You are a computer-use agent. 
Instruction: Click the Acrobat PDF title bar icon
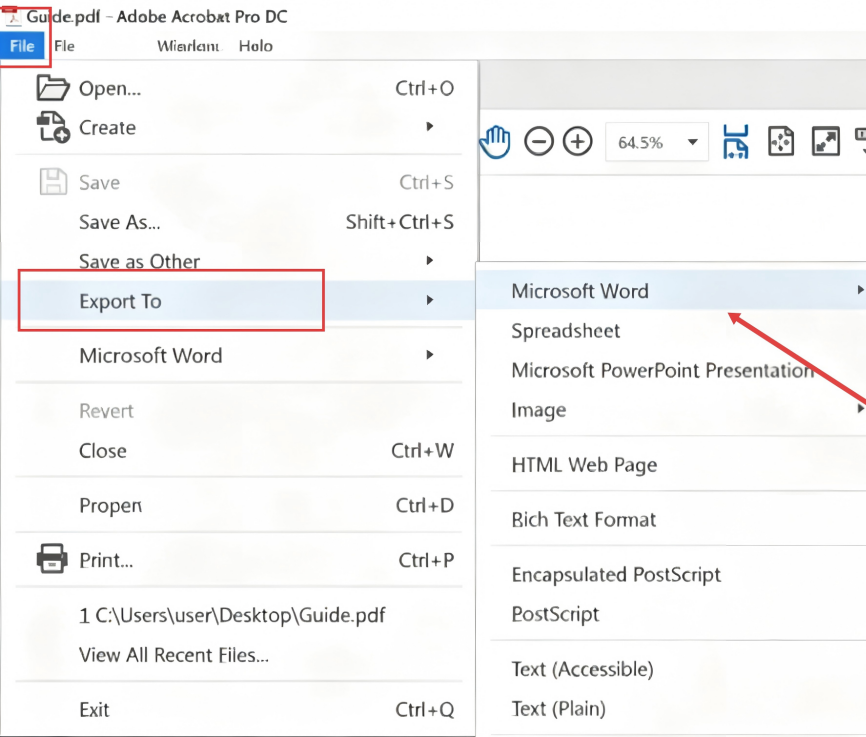[x=12, y=16]
